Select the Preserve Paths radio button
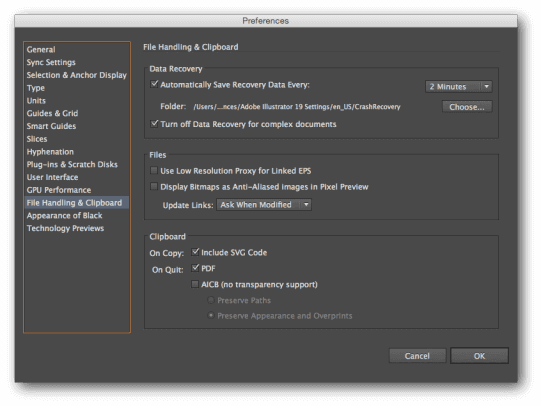This screenshot has height=406, width=541. click(210, 300)
